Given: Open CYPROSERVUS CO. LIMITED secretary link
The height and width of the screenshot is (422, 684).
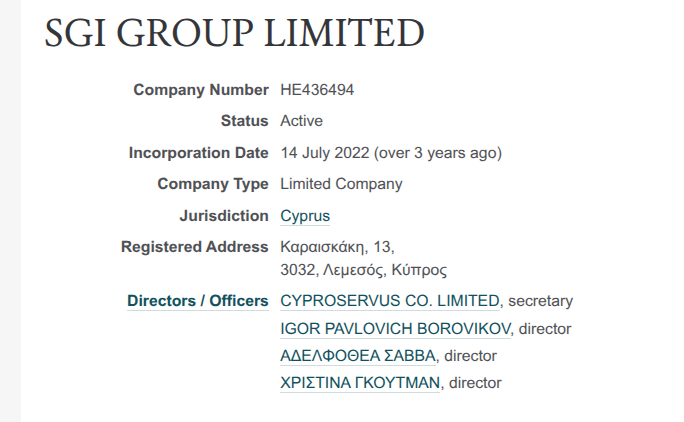Looking at the screenshot, I should coord(389,301).
